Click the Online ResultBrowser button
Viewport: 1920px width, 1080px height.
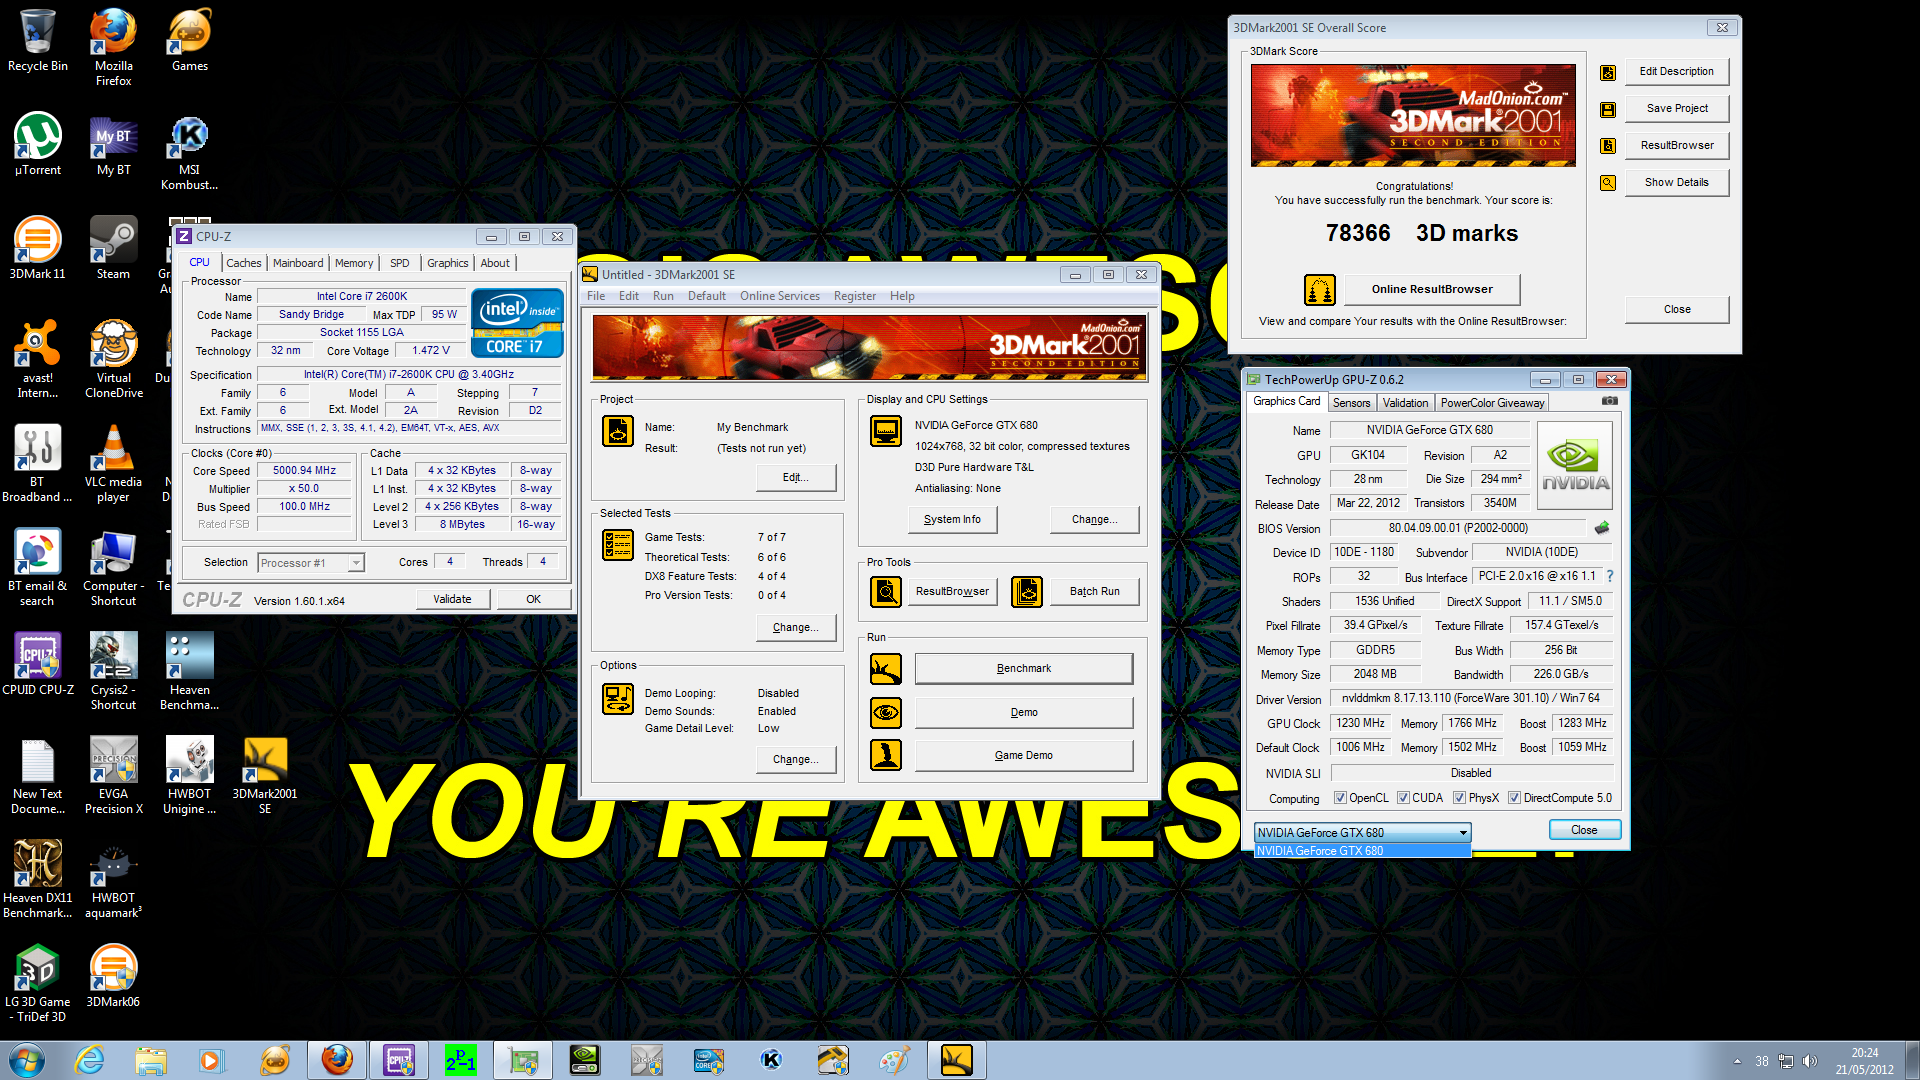(x=1432, y=290)
